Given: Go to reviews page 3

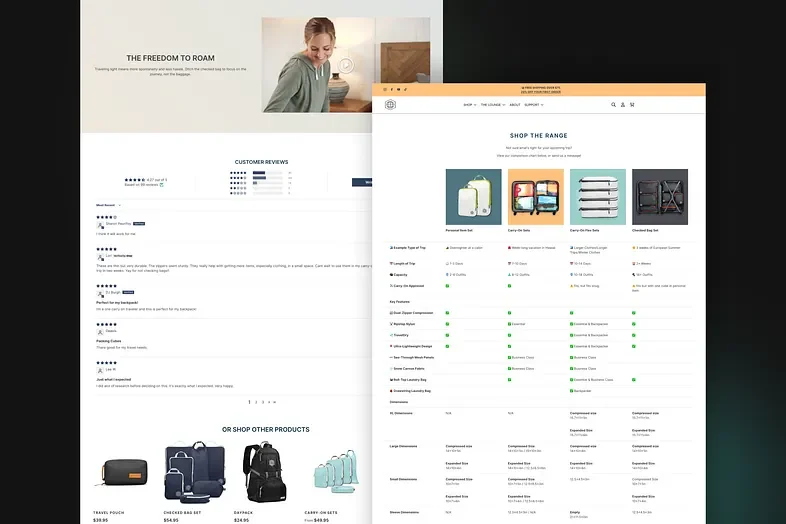Looking at the screenshot, I should [x=262, y=402].
